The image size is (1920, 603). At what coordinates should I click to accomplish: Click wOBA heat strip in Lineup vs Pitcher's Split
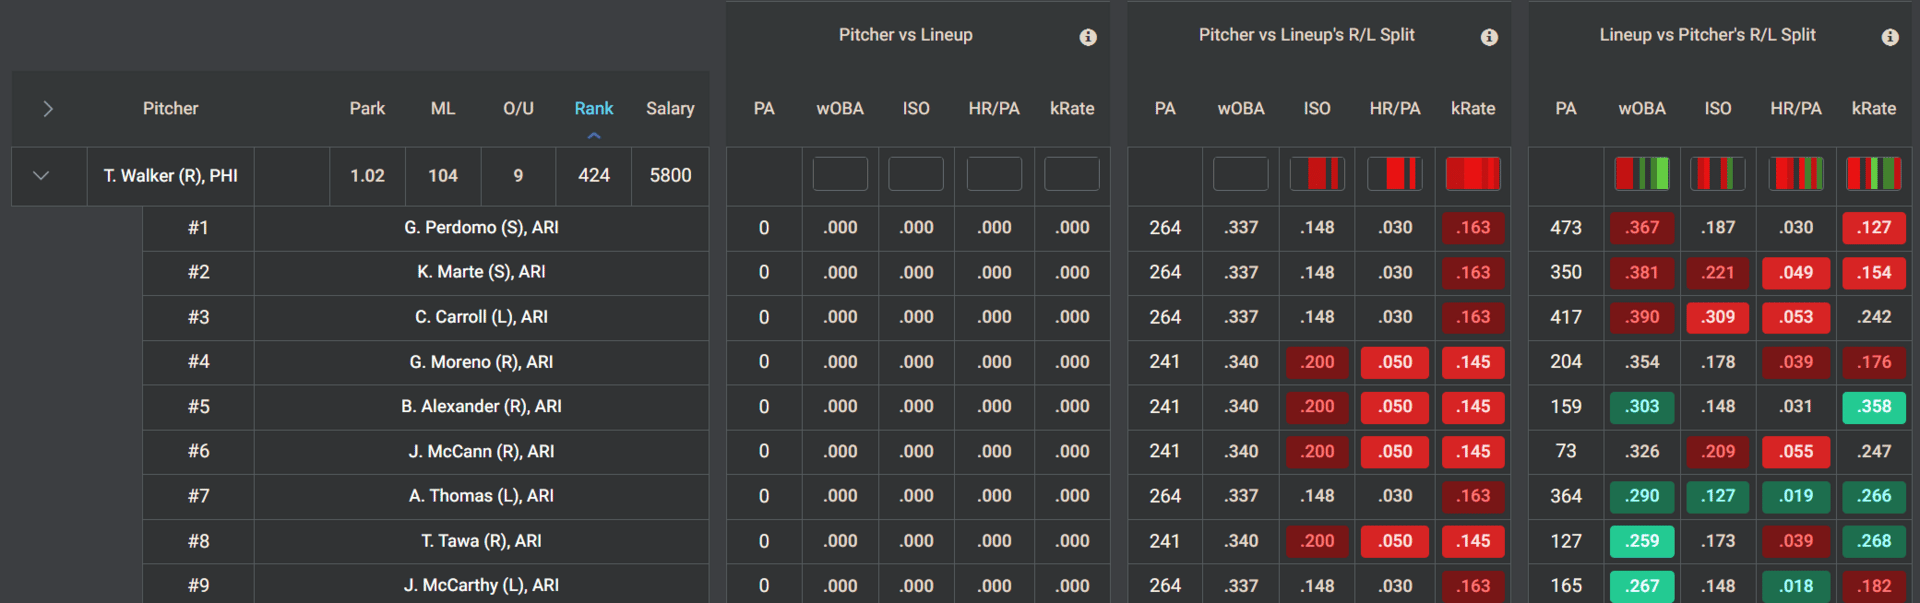pos(1642,174)
